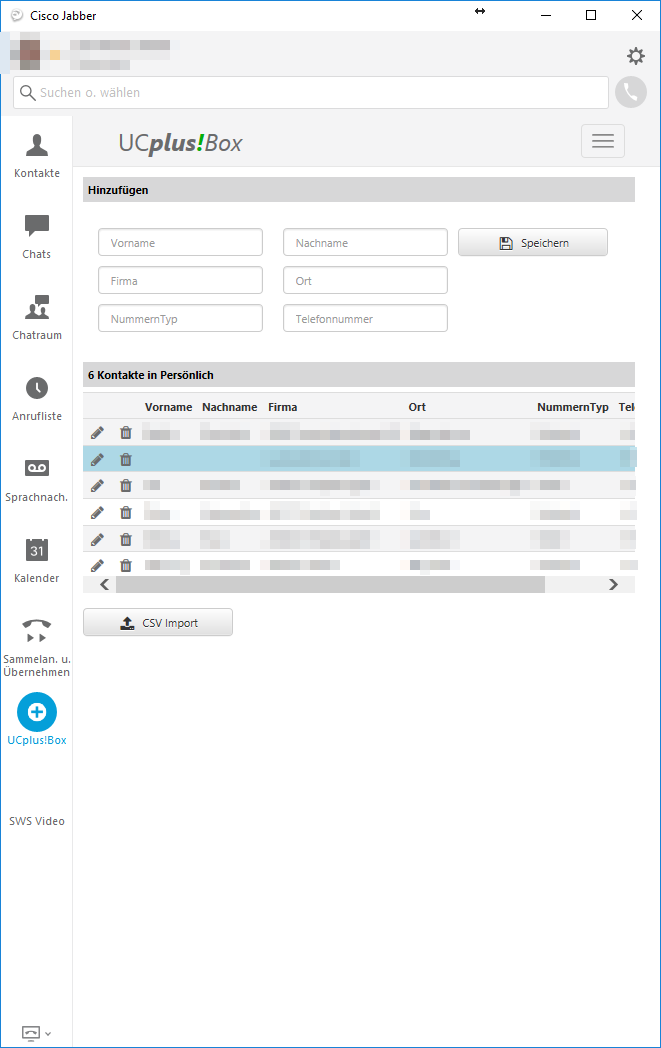Delete the first contact row trash
Image resolution: width=661 pixels, height=1048 pixels.
126,432
